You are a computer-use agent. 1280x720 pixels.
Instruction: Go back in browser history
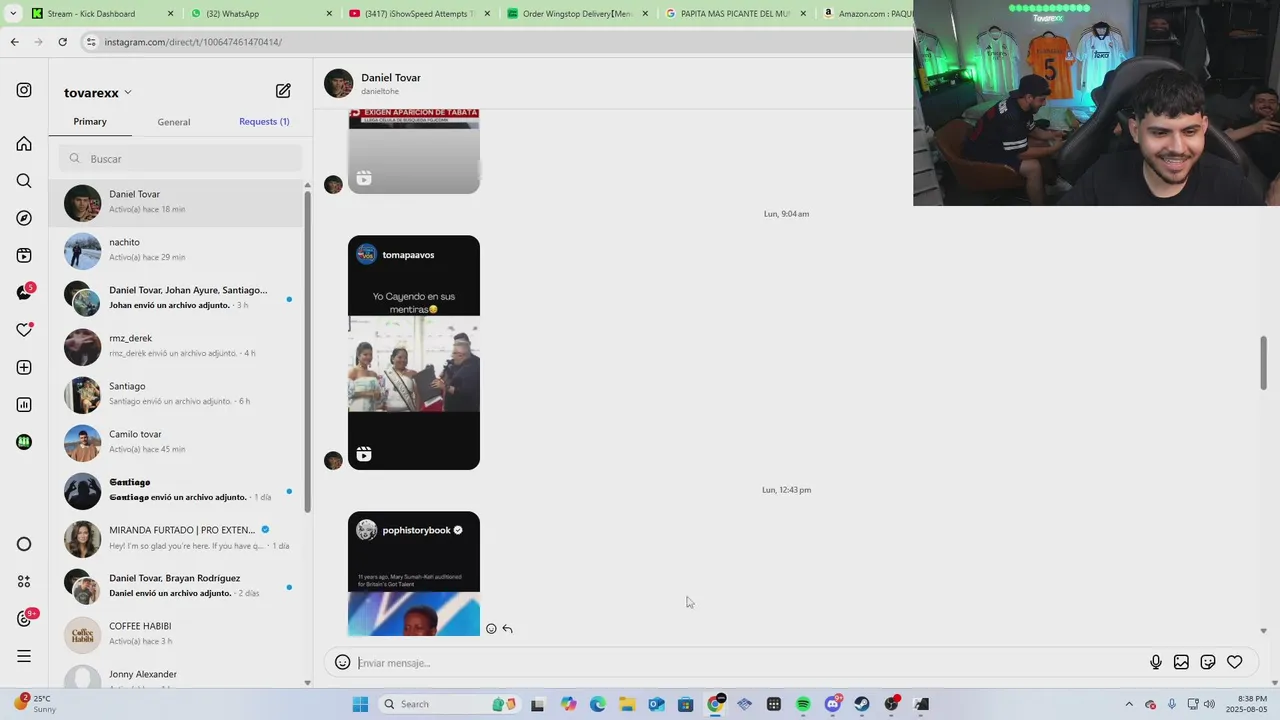tap(14, 42)
